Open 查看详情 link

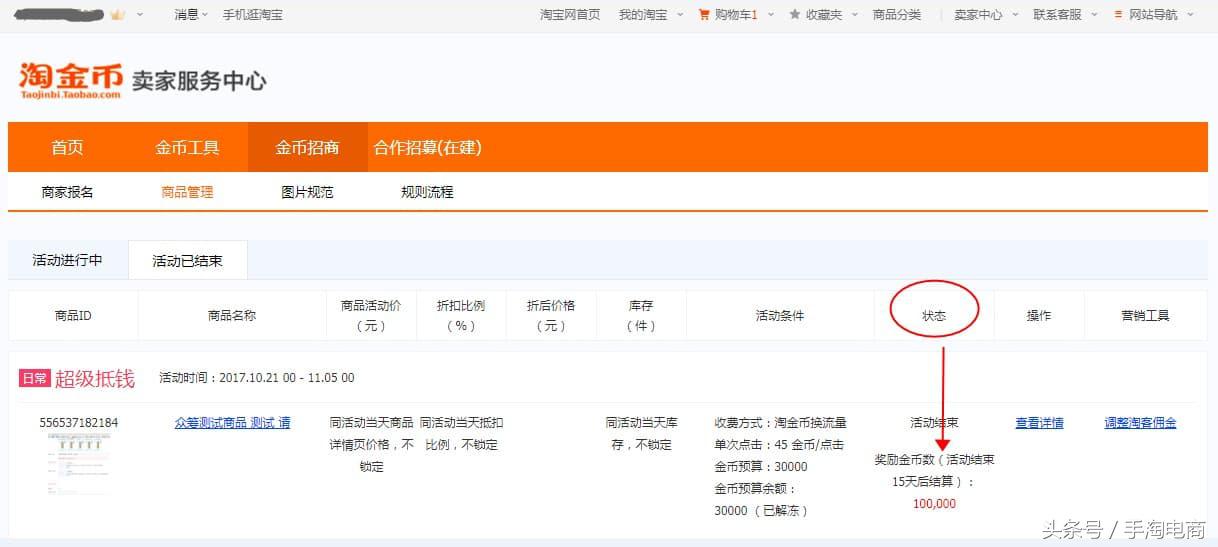[1039, 423]
